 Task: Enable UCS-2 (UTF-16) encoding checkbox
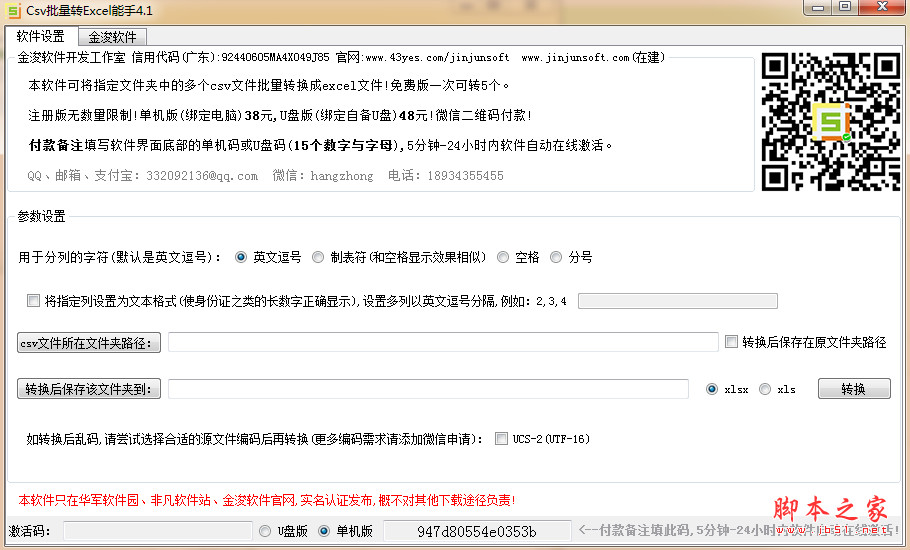501,439
